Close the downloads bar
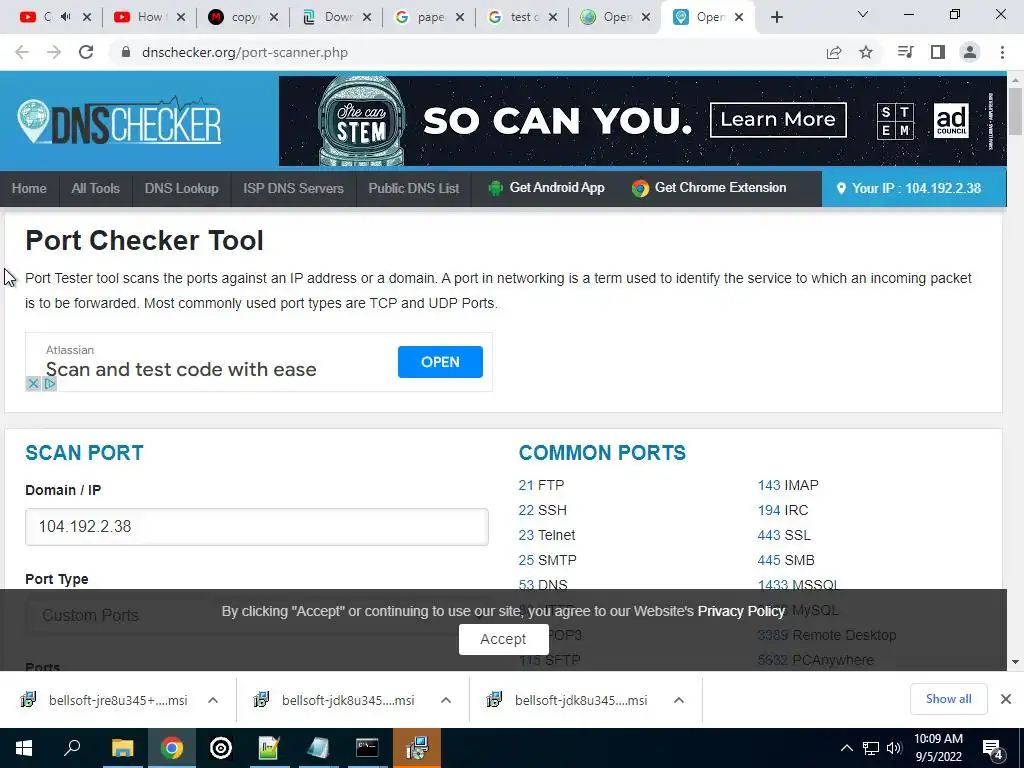This screenshot has width=1024, height=768. (x=1006, y=699)
